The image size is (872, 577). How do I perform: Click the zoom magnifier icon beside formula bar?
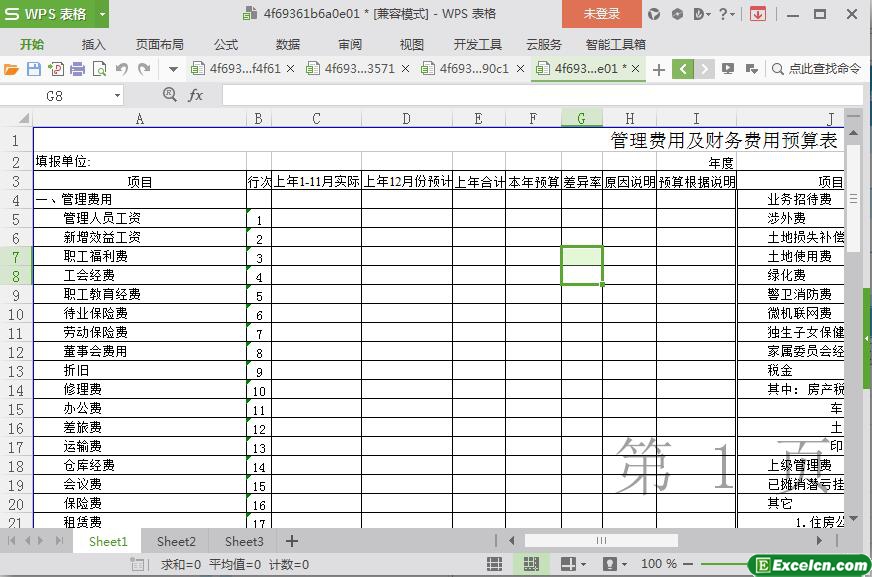click(170, 94)
